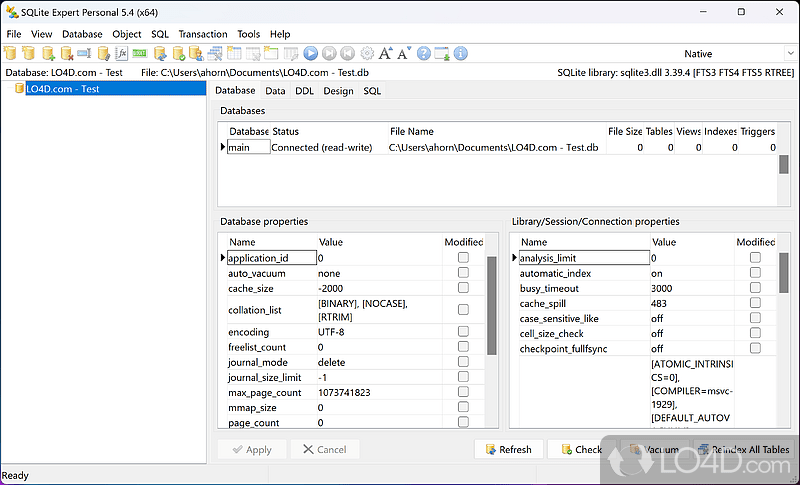Click the Cancel button
The height and width of the screenshot is (485, 800).
pyautogui.click(x=325, y=449)
